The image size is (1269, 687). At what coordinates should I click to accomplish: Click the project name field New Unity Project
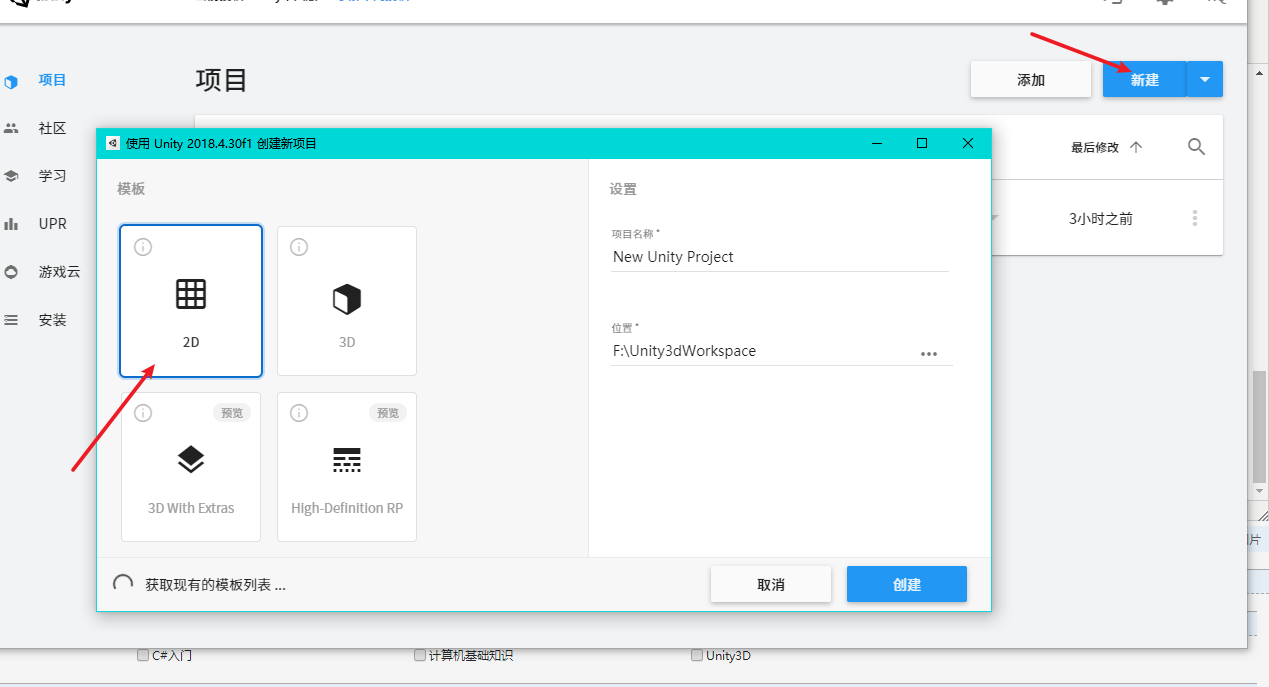coord(780,257)
